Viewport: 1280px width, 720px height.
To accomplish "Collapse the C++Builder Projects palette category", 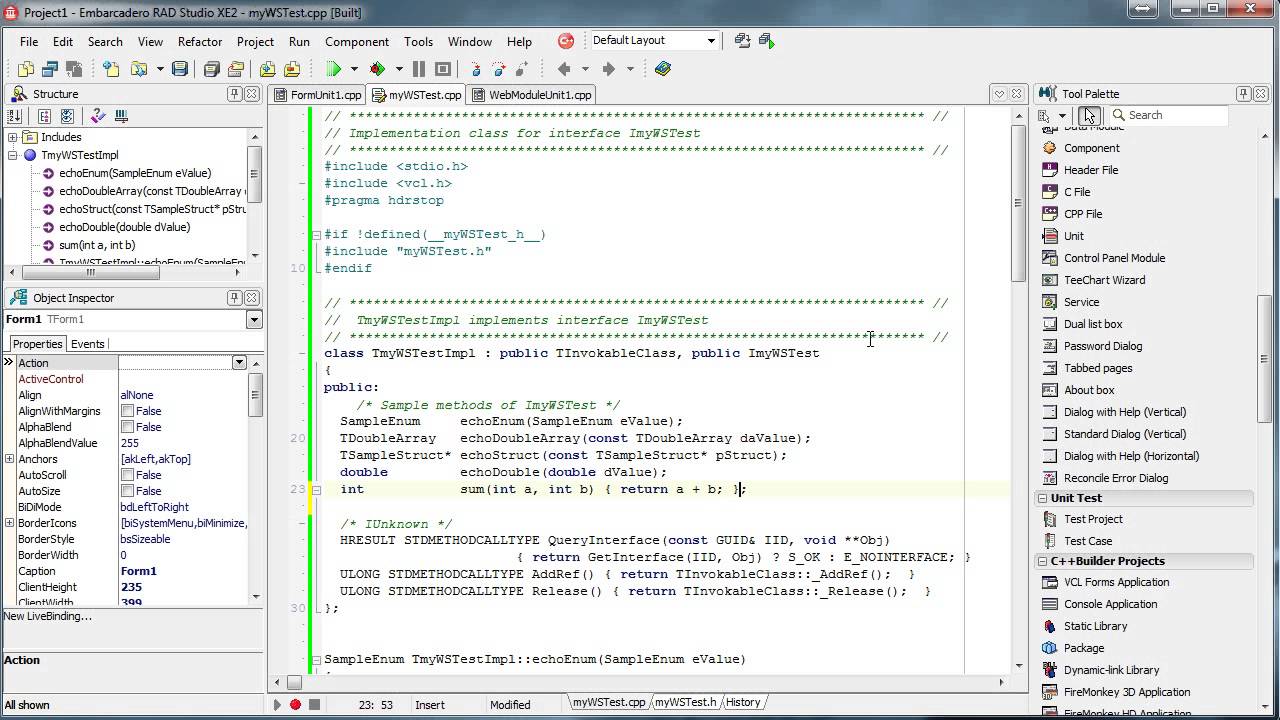I will 1044,561.
